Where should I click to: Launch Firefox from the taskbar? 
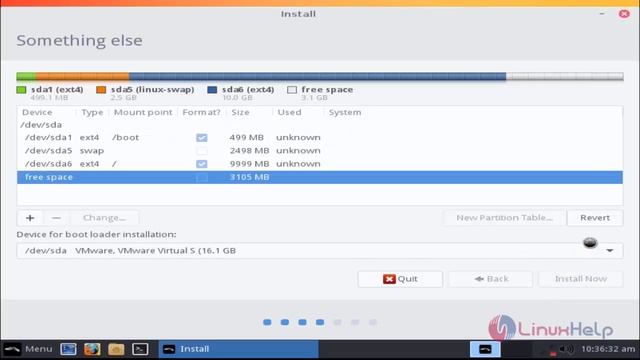click(x=92, y=349)
